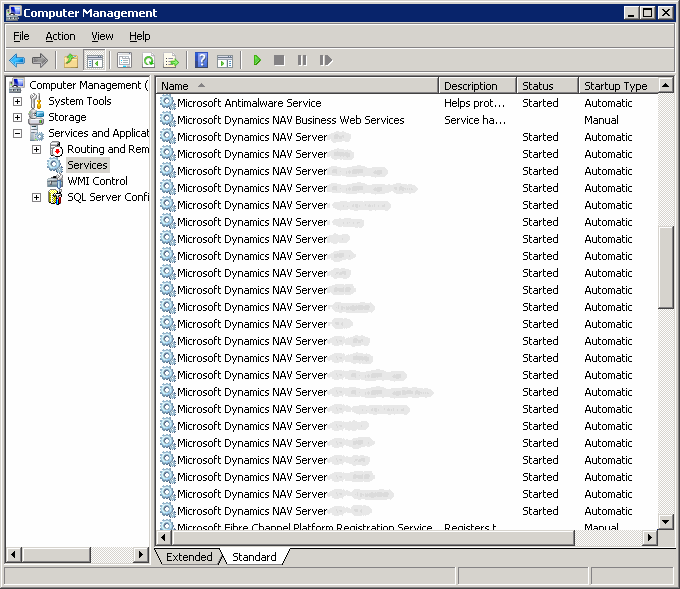This screenshot has width=680, height=589.
Task: Sort by the Startup Type column header
Action: click(618, 86)
